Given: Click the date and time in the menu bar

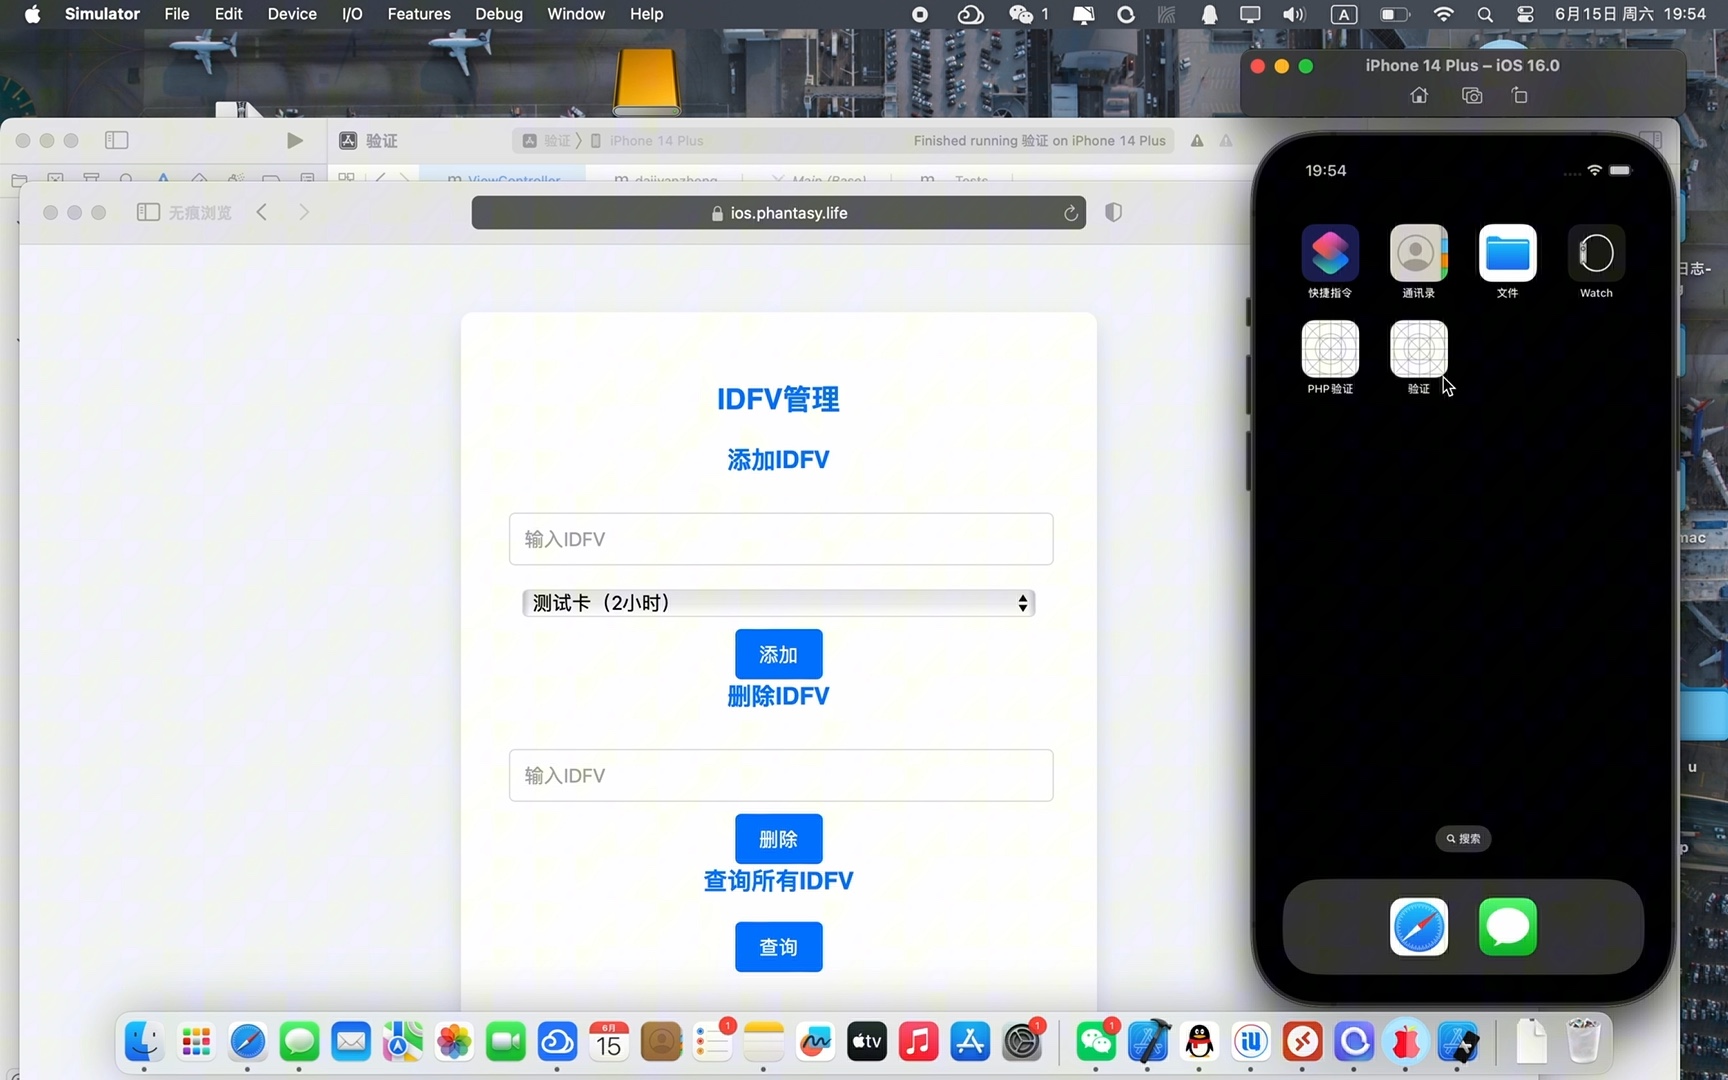Looking at the screenshot, I should point(1630,14).
